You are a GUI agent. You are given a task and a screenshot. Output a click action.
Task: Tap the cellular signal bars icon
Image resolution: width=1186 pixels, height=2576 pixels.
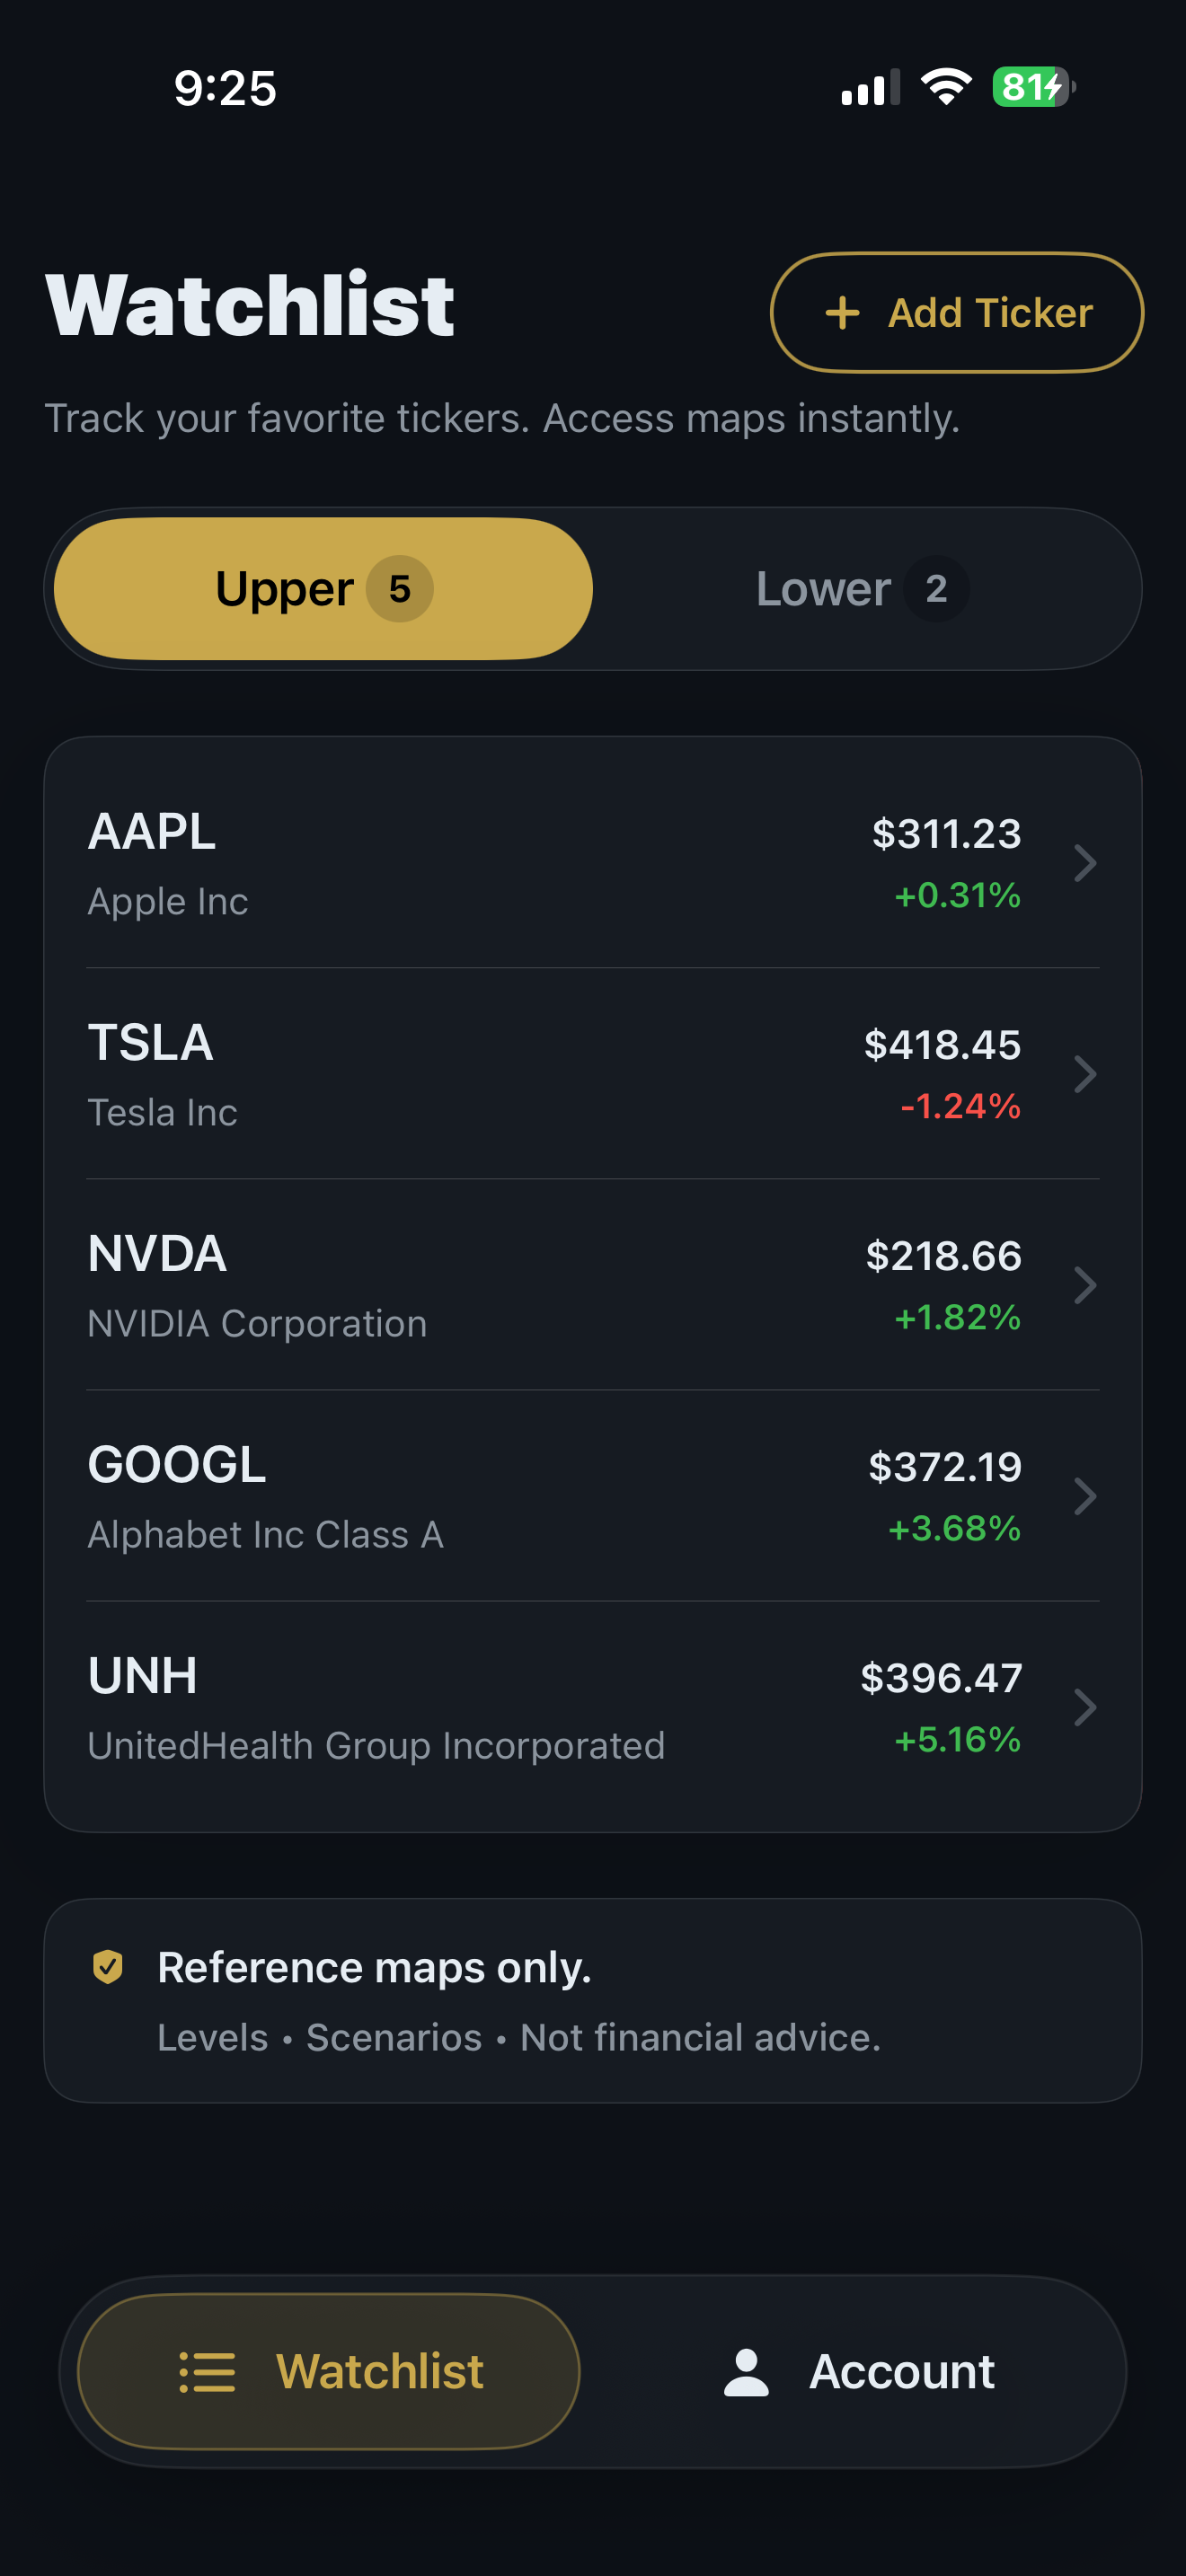[870, 88]
